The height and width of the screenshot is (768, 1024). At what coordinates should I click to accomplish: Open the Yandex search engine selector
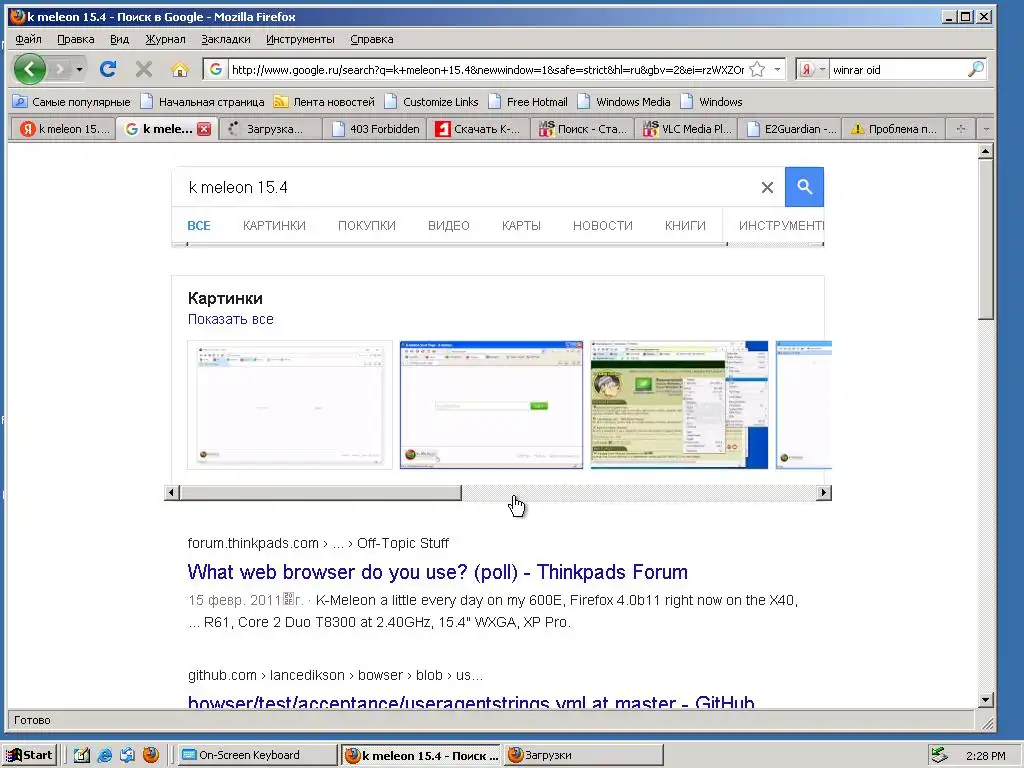(x=812, y=69)
